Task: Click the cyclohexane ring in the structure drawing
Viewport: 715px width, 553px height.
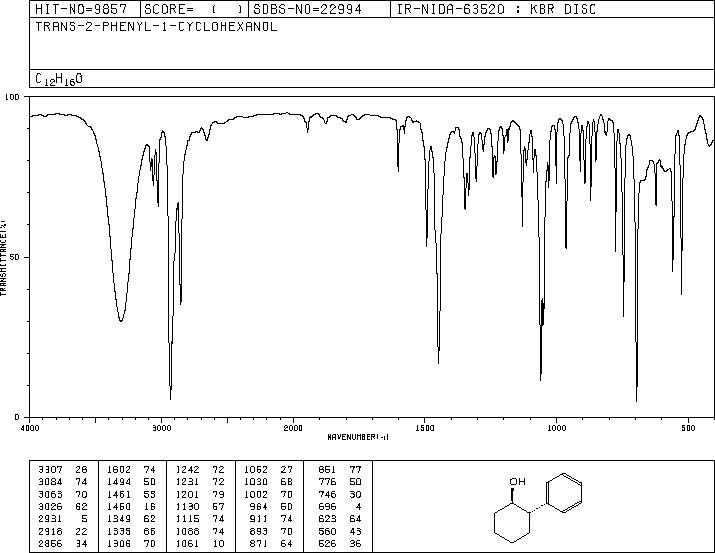Action: pyautogui.click(x=513, y=522)
